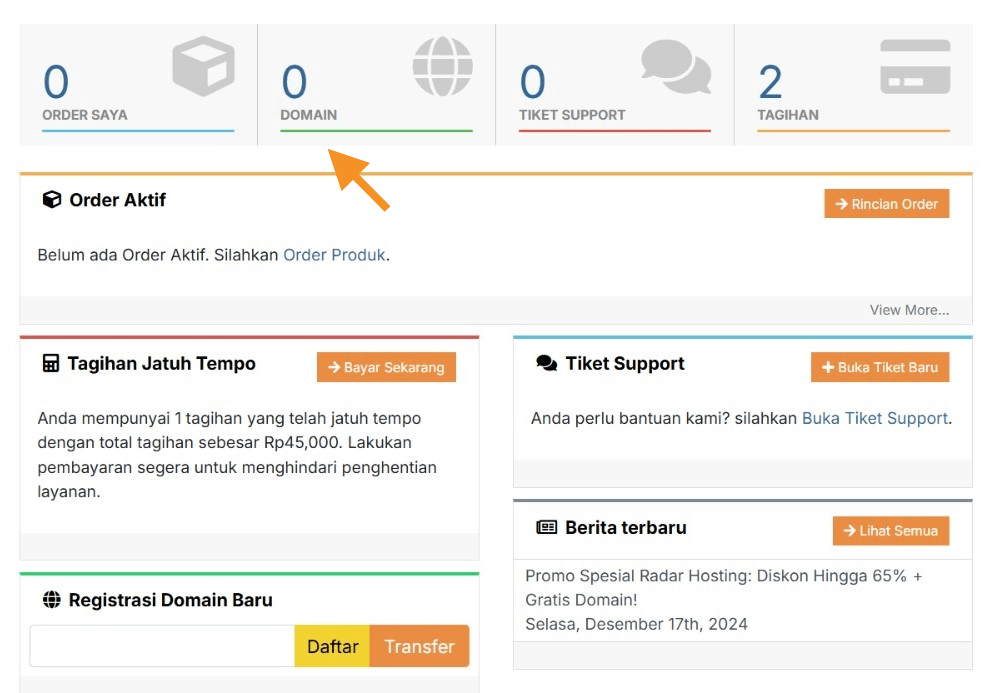The width and height of the screenshot is (1007, 693).
Task: Click the comments icon beside Tiket Support heading
Action: [546, 364]
